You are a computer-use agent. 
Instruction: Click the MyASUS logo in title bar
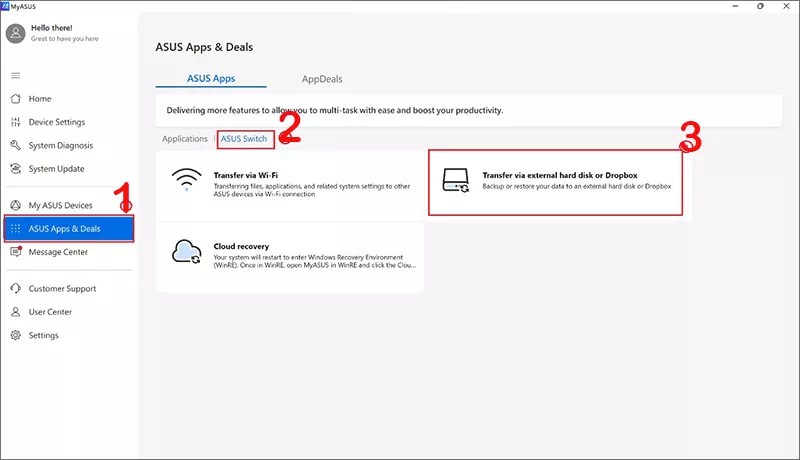pos(5,6)
